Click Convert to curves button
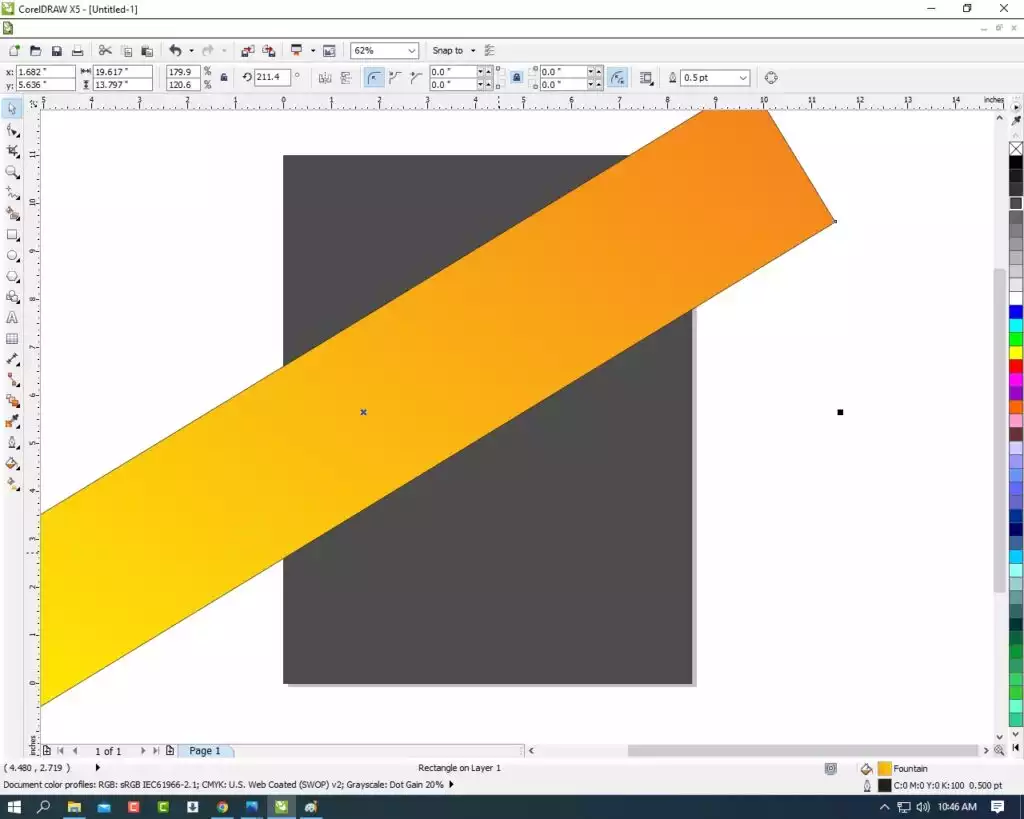Image resolution: width=1024 pixels, height=819 pixels. 771,78
